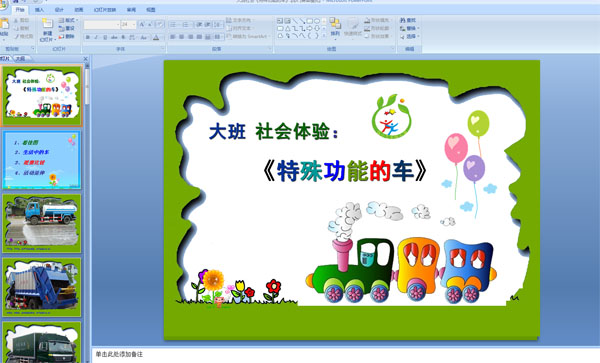The width and height of the screenshot is (600, 363).
Task: Toggle Bold formatting
Action: [88, 37]
